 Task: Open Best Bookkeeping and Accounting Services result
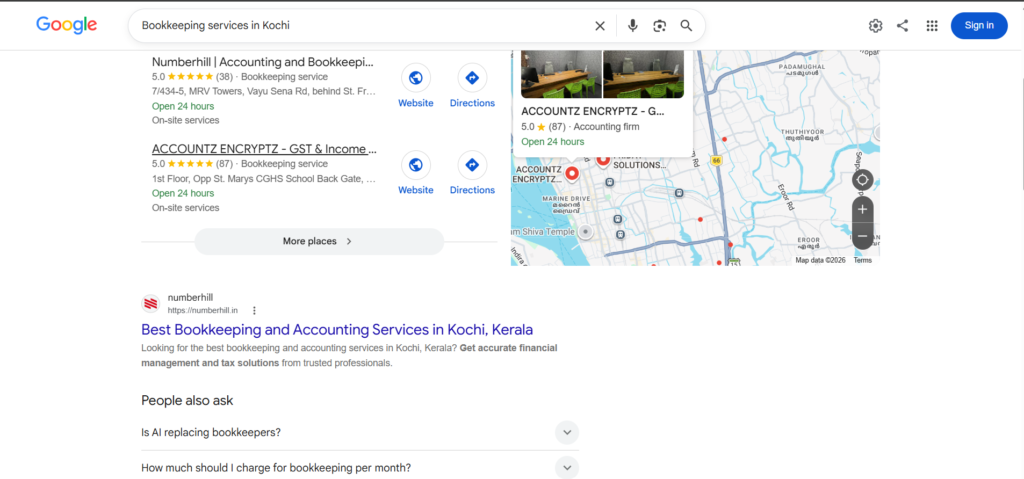337,329
